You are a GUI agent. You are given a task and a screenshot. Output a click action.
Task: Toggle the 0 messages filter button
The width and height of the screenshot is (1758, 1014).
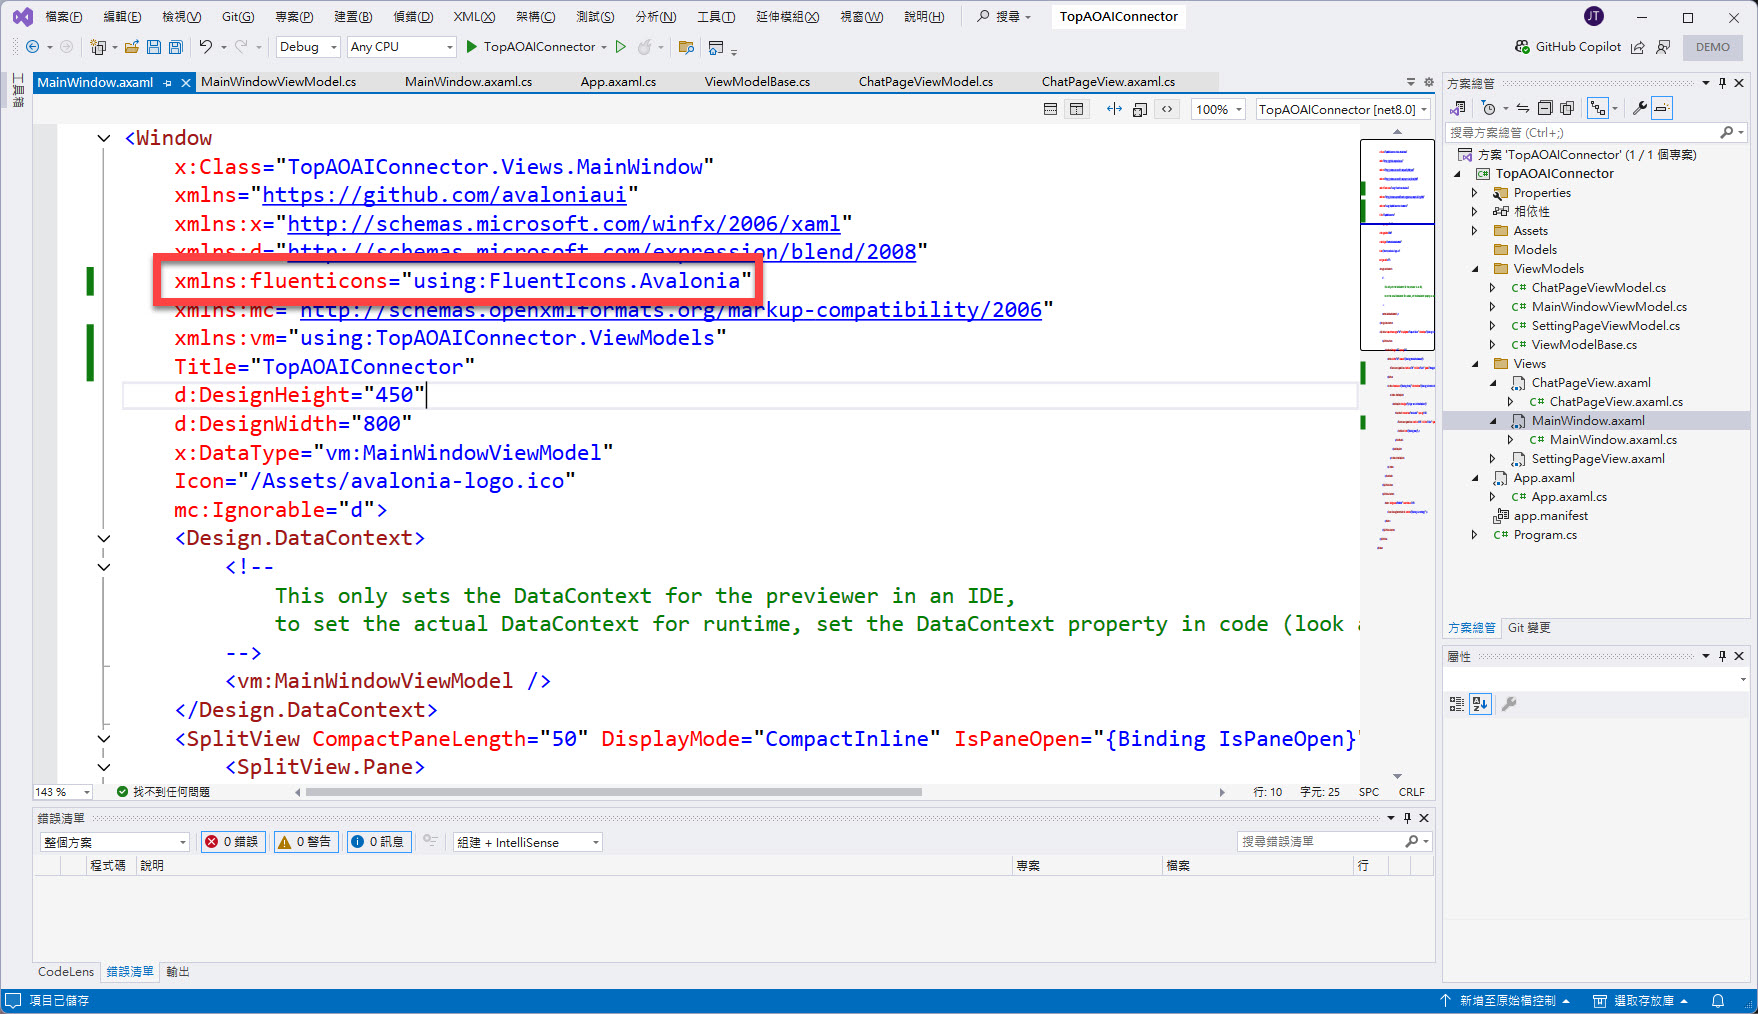pos(378,842)
